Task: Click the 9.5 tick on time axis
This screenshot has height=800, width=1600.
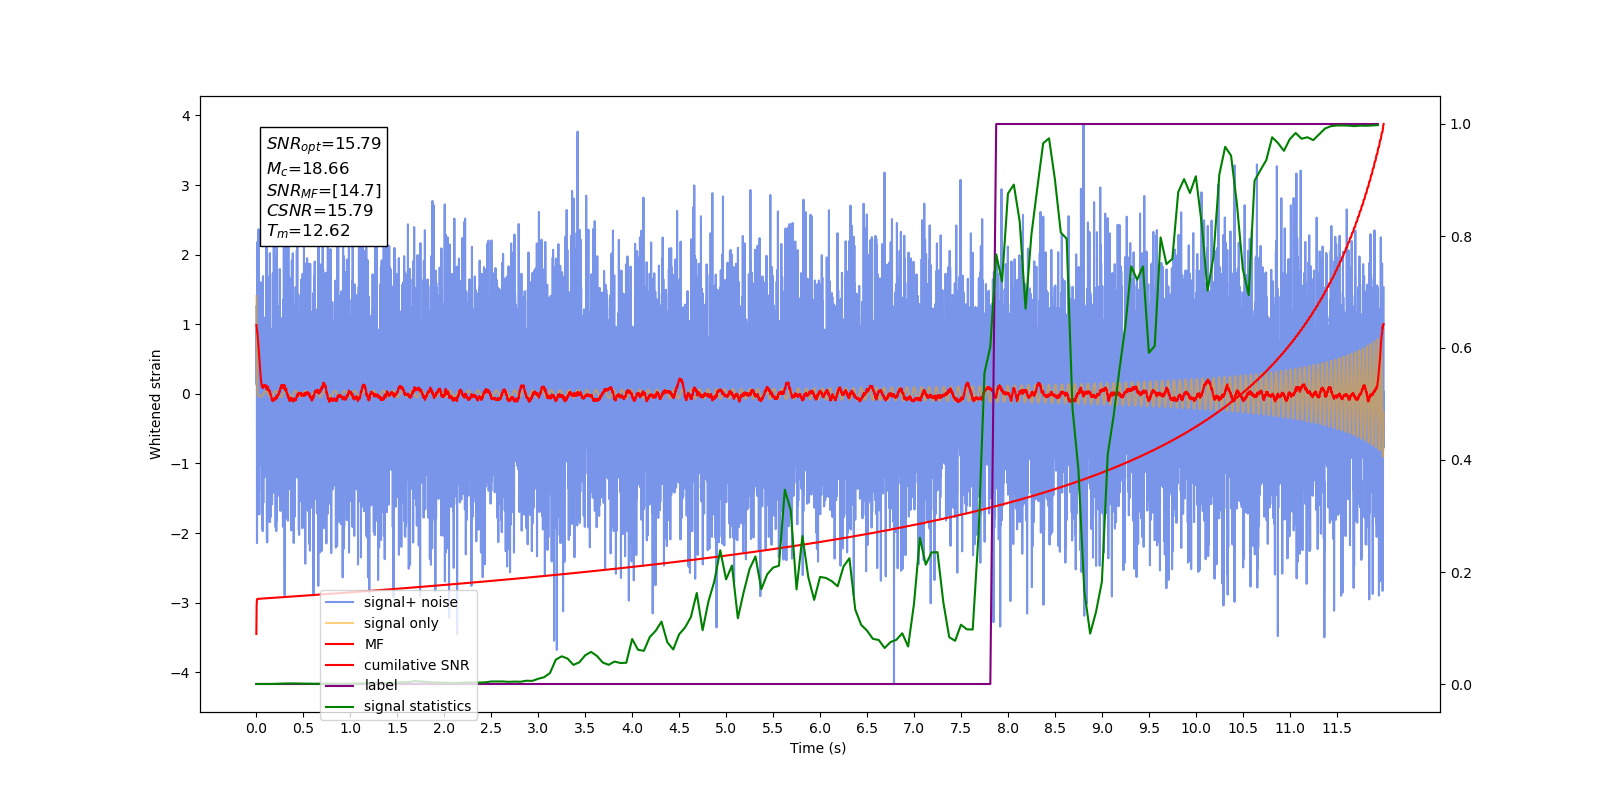Action: point(1149,728)
